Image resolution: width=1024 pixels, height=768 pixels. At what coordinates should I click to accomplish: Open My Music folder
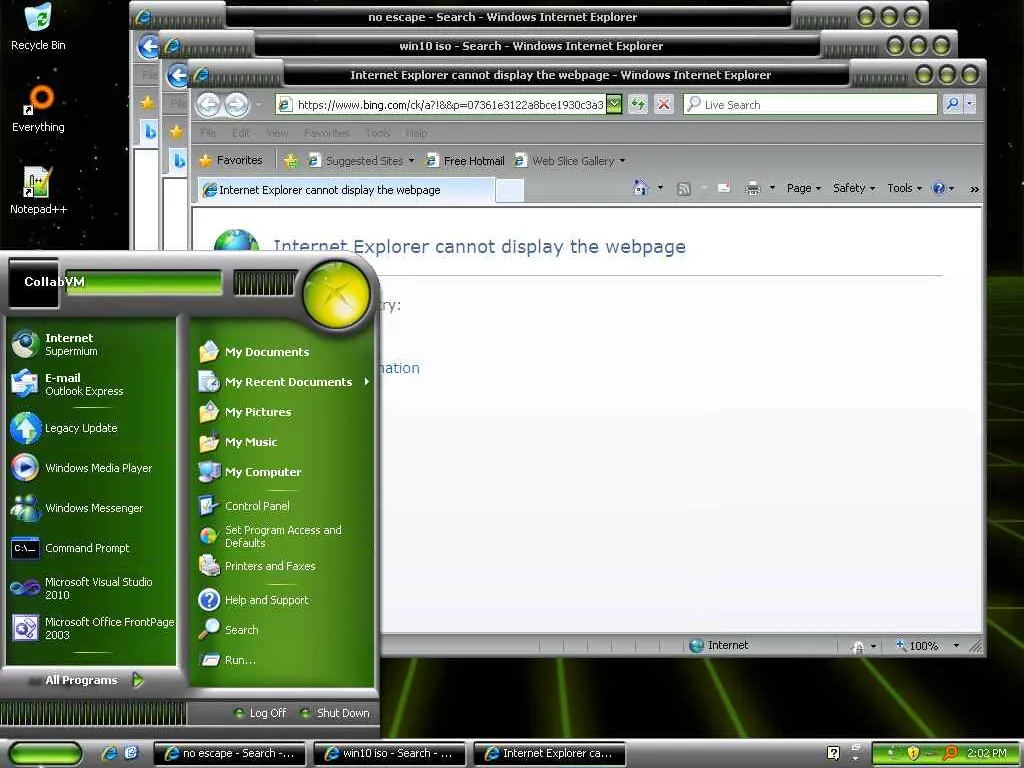pos(283,441)
